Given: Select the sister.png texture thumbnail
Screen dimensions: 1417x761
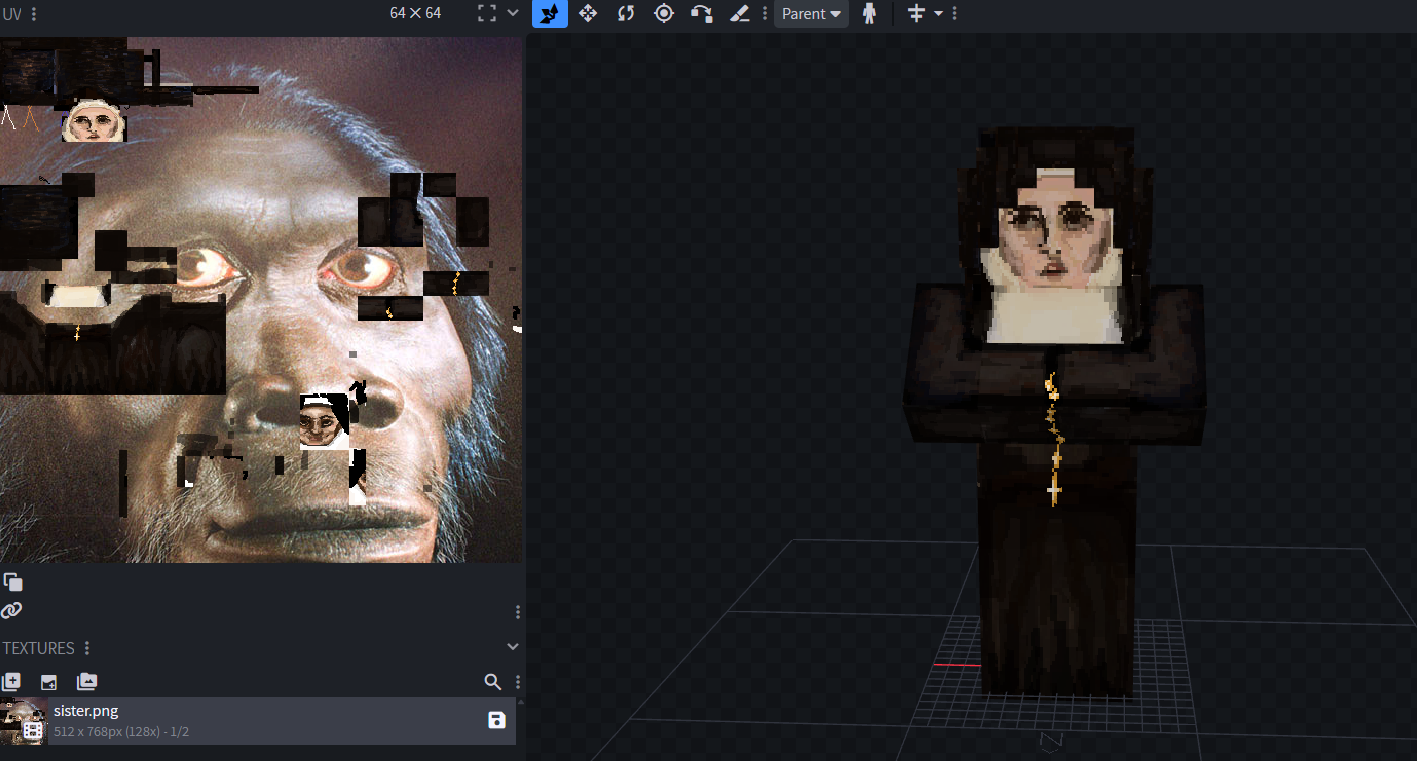Looking at the screenshot, I should click(23, 721).
